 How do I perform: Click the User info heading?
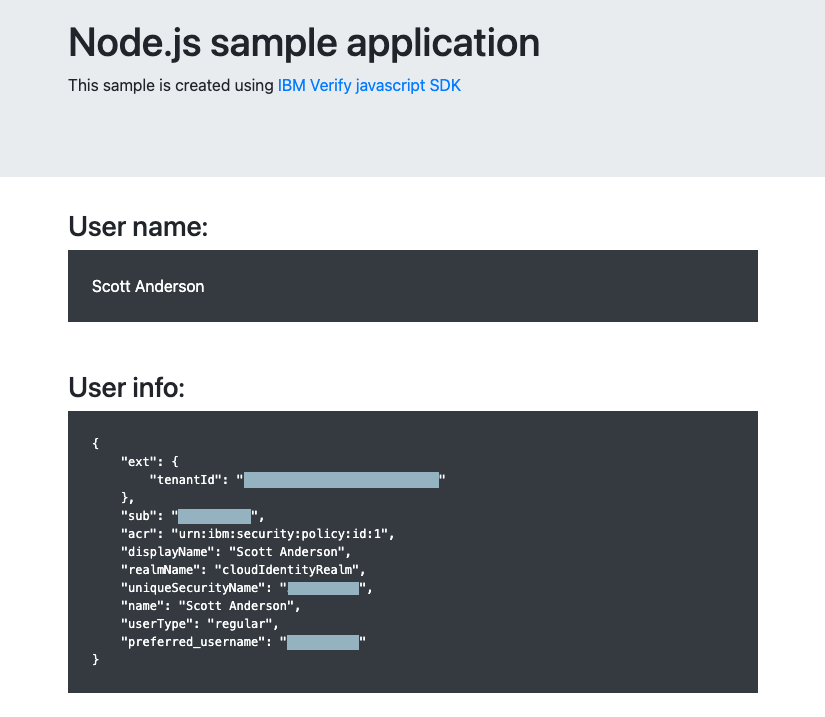(127, 388)
